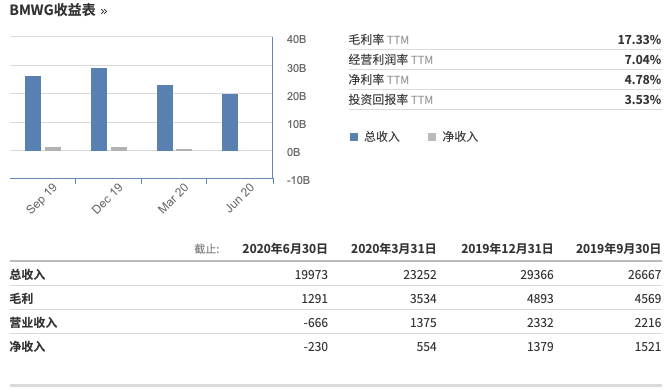Select the 净收入 table row label

point(27,346)
